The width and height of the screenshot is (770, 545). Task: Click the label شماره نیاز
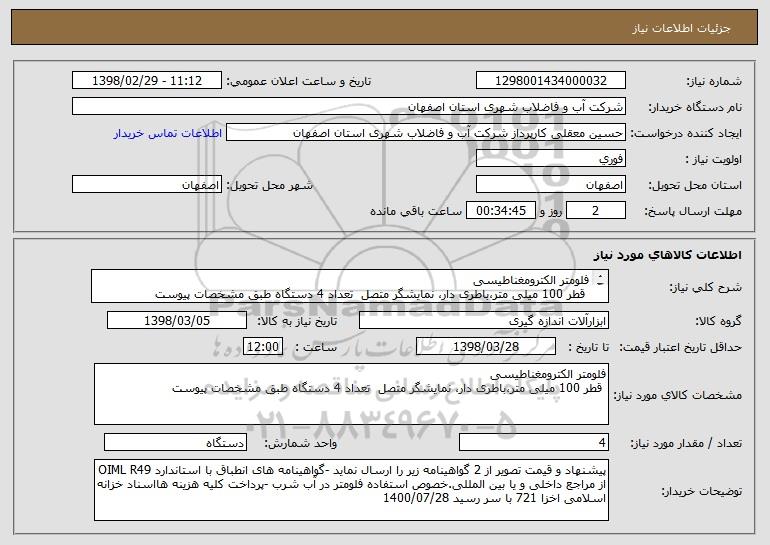coord(715,81)
